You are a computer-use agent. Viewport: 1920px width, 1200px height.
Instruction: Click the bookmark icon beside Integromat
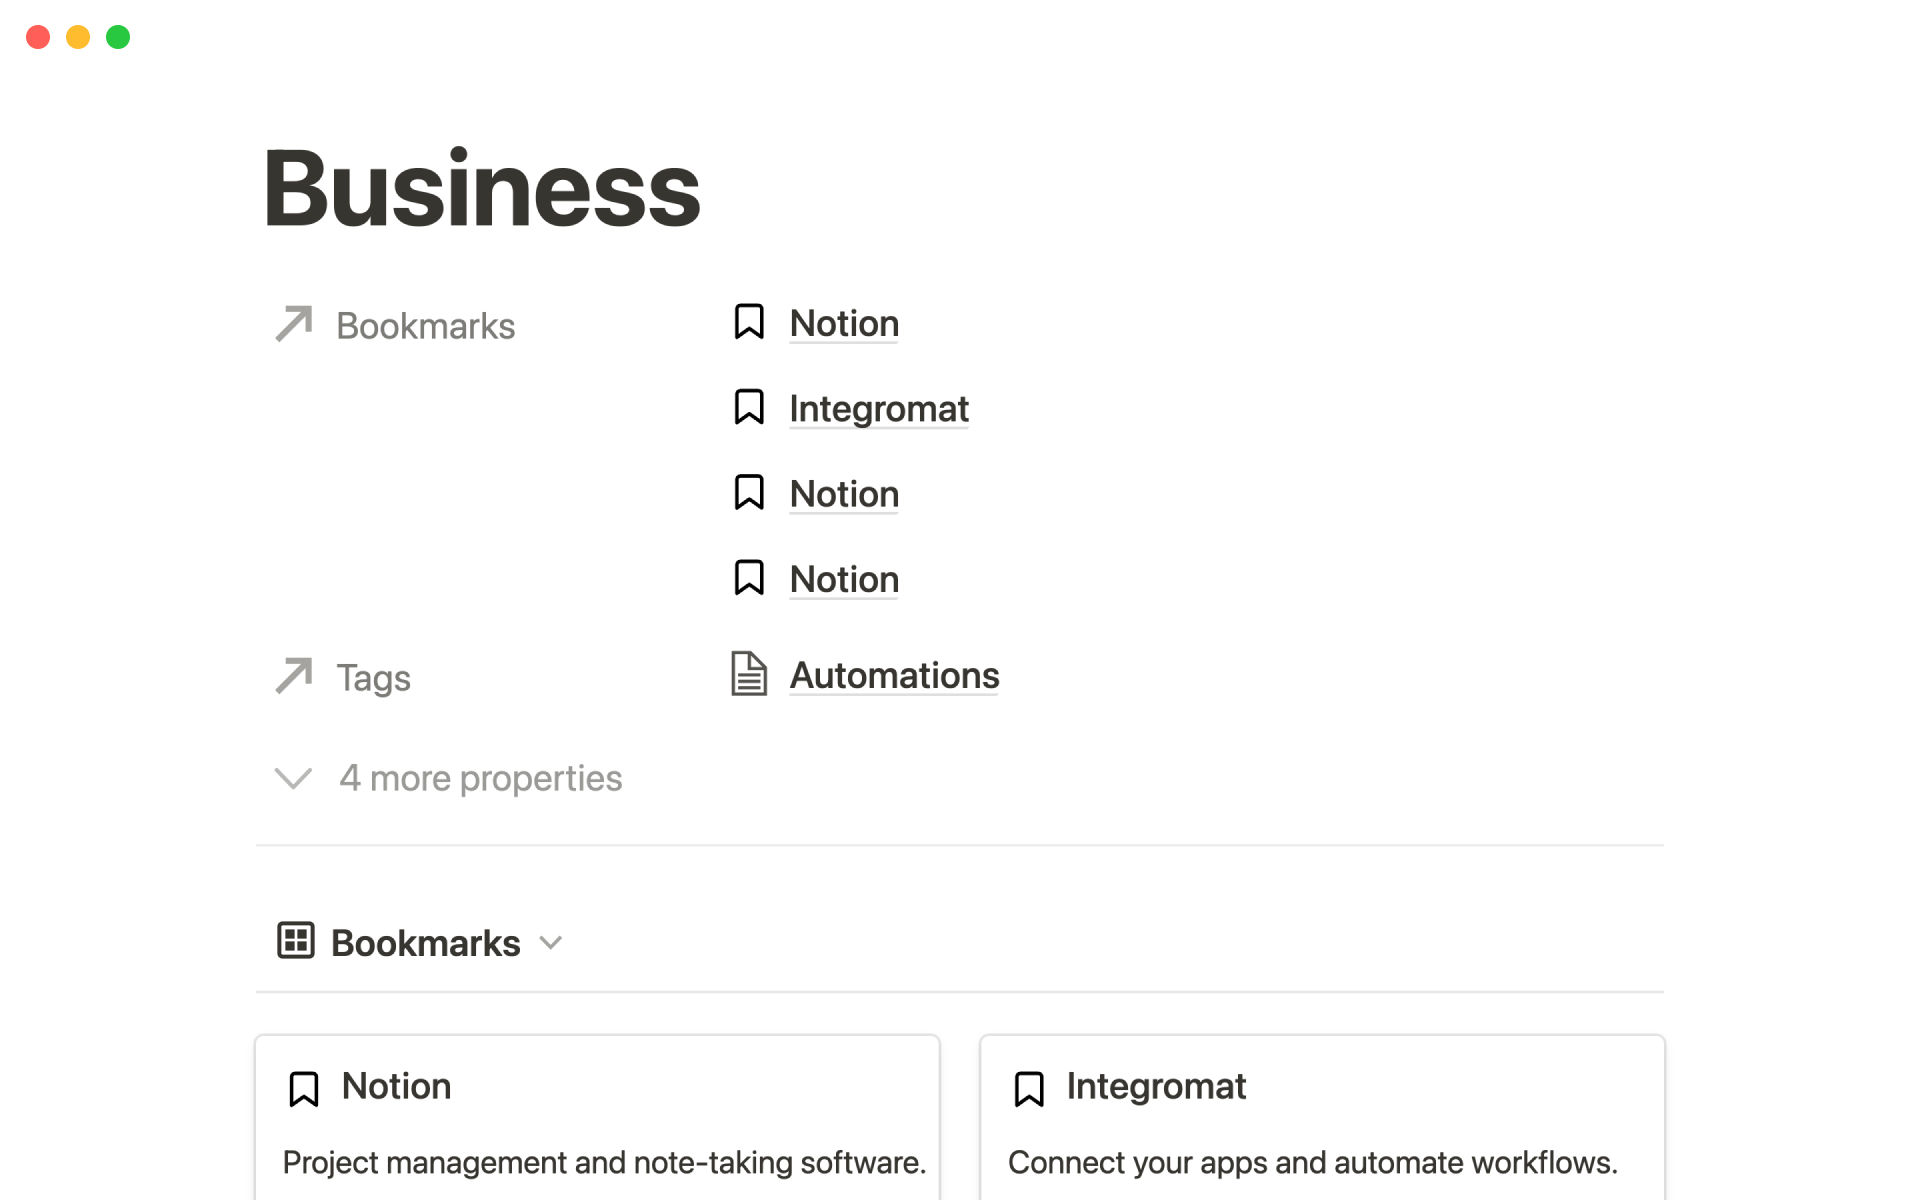click(x=748, y=407)
